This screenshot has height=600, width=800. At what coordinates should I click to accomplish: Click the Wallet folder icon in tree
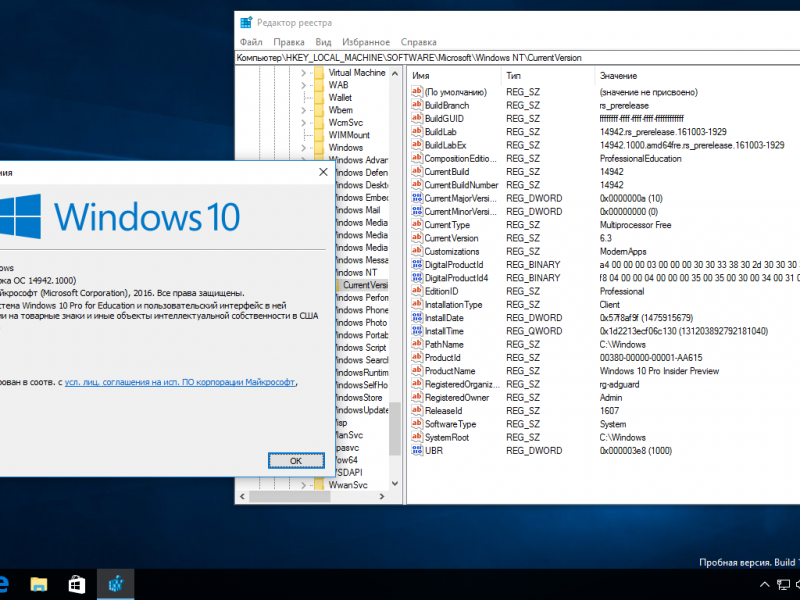pos(319,97)
